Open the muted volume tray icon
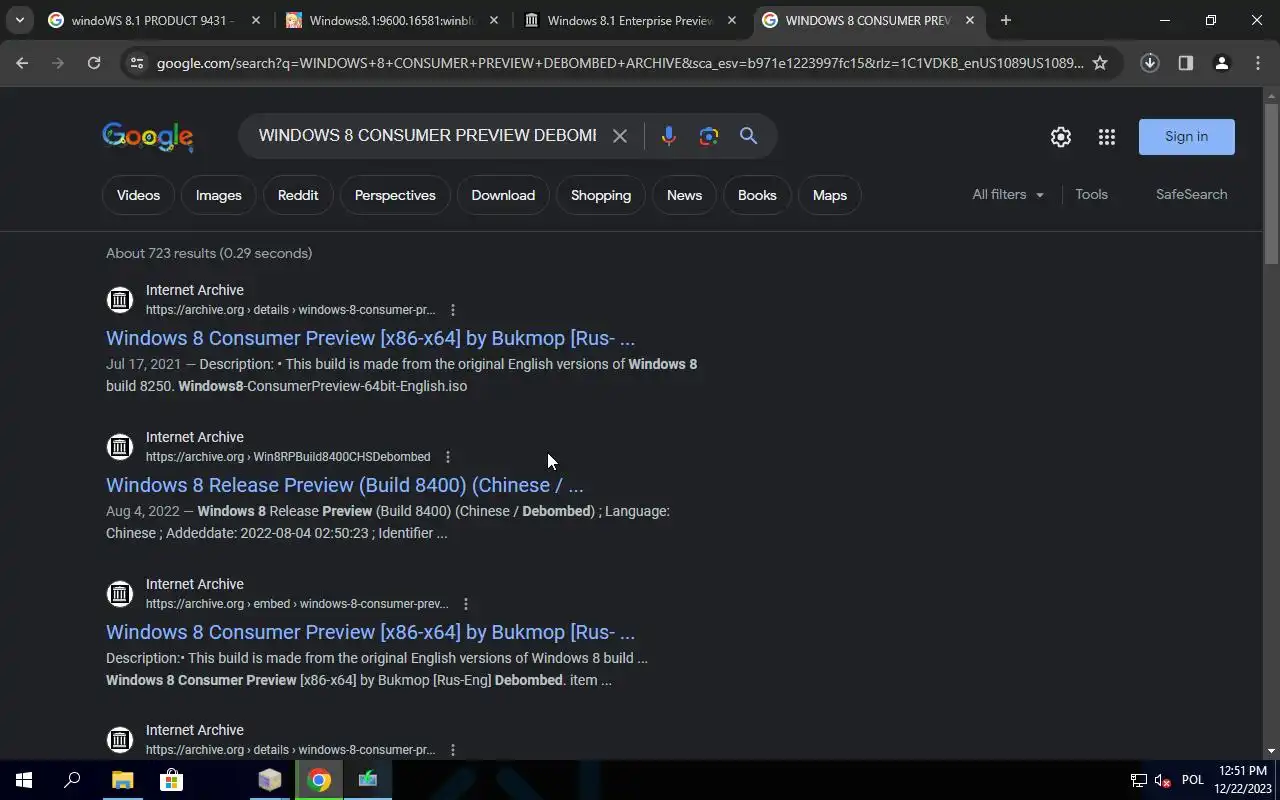The image size is (1280, 800). tap(1162, 780)
